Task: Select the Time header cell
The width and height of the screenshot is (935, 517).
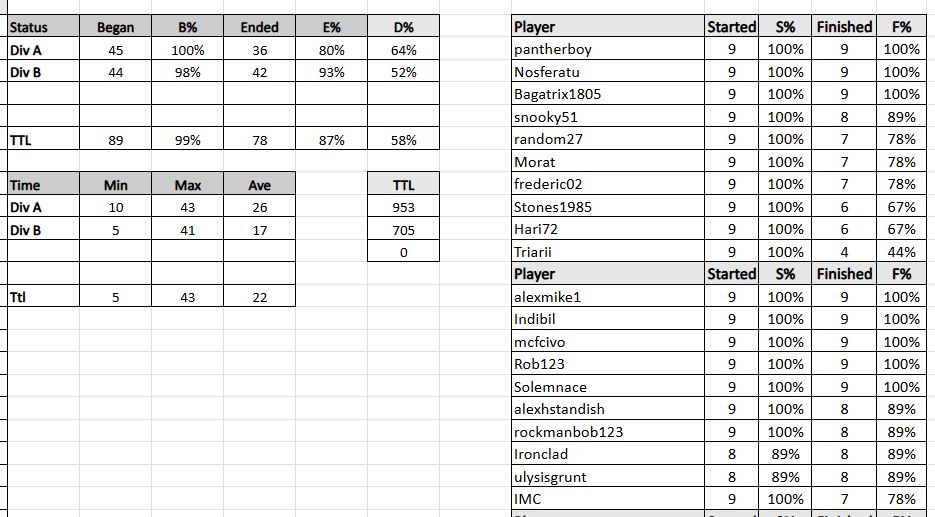Action: pyautogui.click(x=42, y=185)
